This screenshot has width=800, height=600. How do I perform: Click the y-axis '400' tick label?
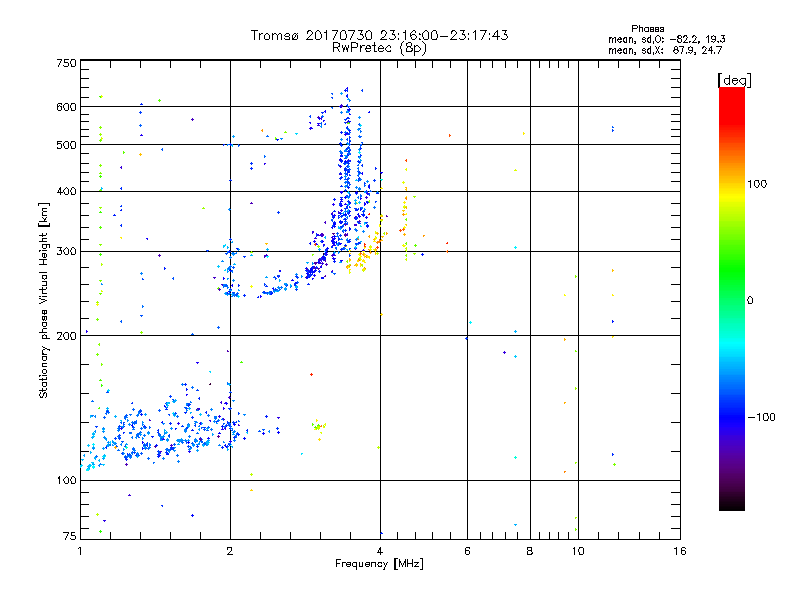(x=66, y=191)
